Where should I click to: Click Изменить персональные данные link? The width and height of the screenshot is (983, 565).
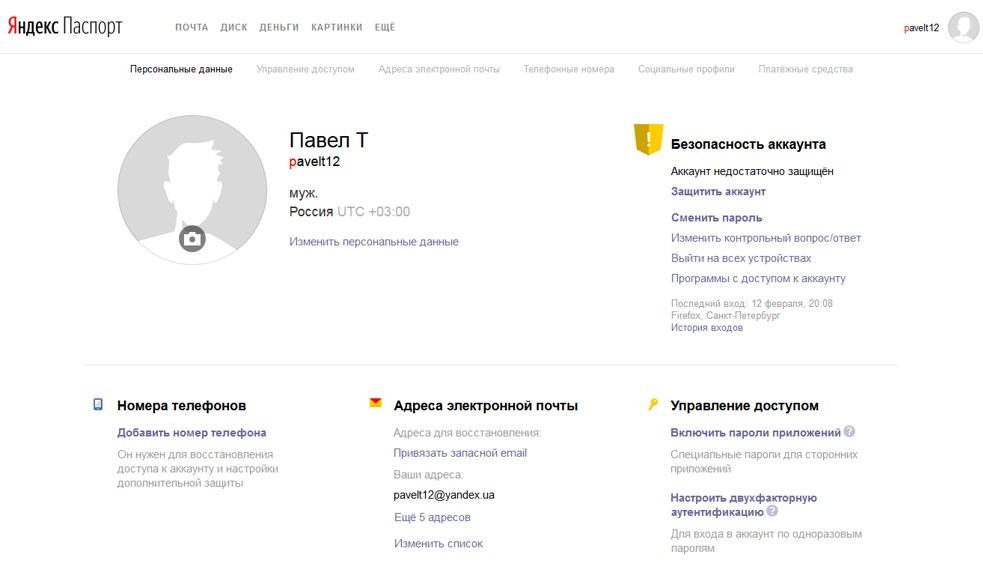point(373,241)
